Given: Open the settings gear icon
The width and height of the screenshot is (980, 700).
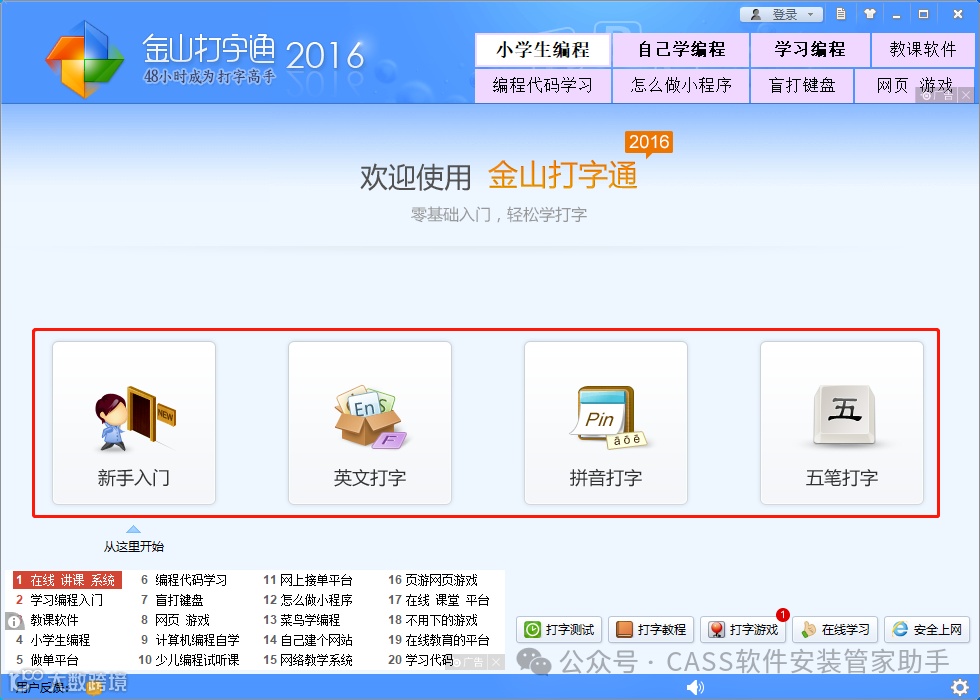Looking at the screenshot, I should coord(959,687).
